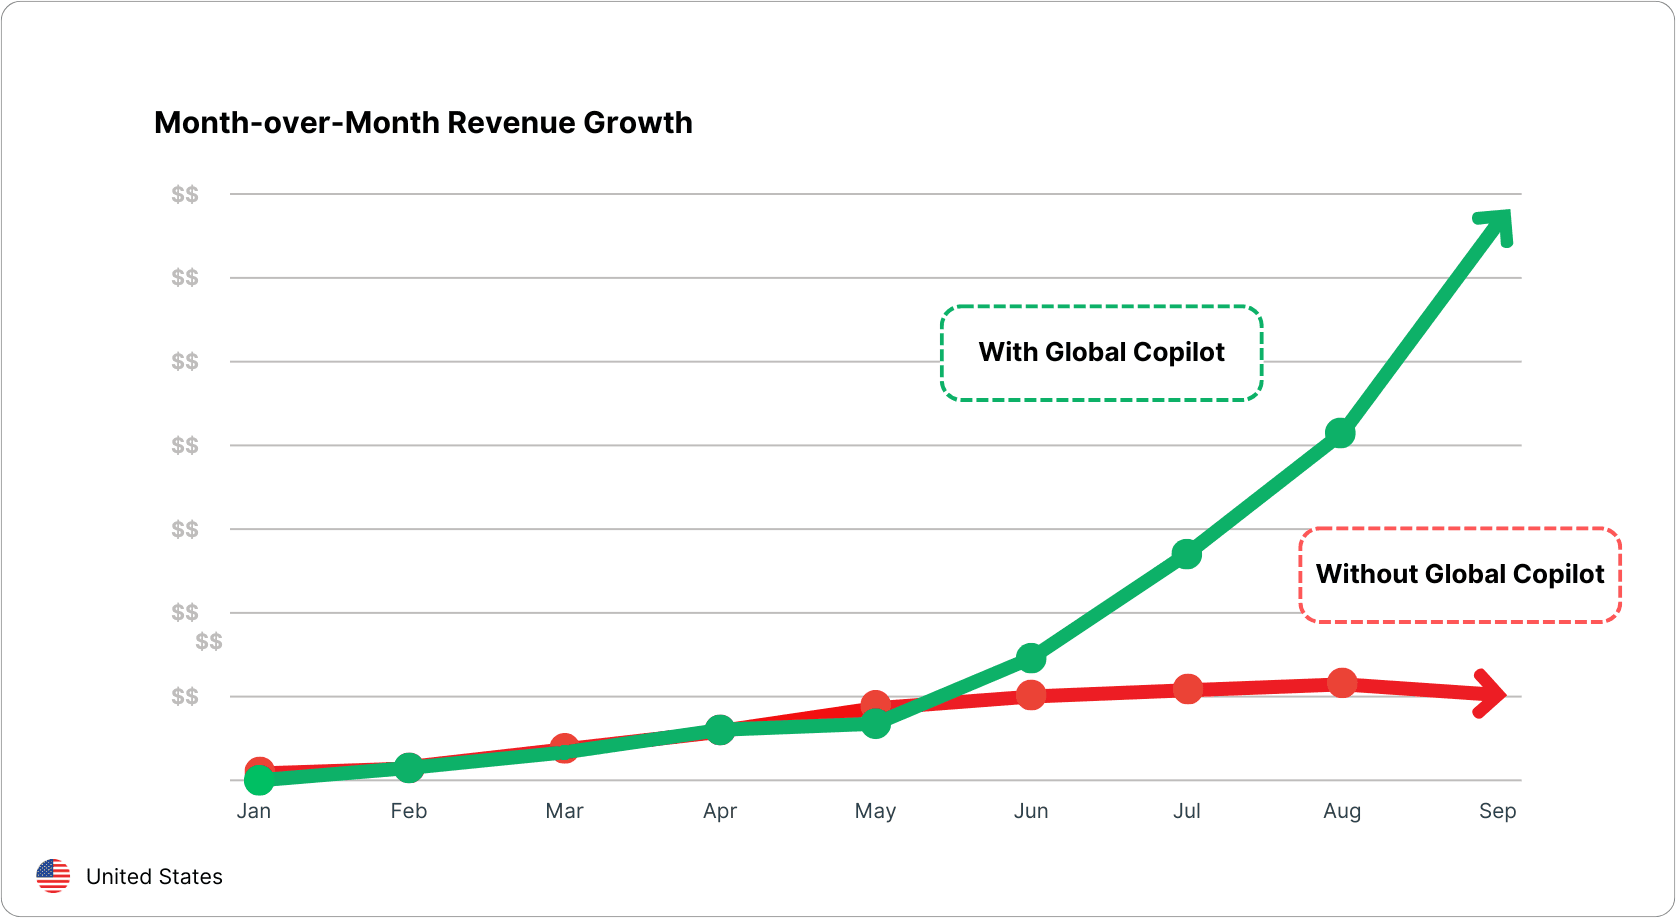This screenshot has height=918, width=1676.
Task: Click the 'Jan' axis label
Action: [254, 811]
